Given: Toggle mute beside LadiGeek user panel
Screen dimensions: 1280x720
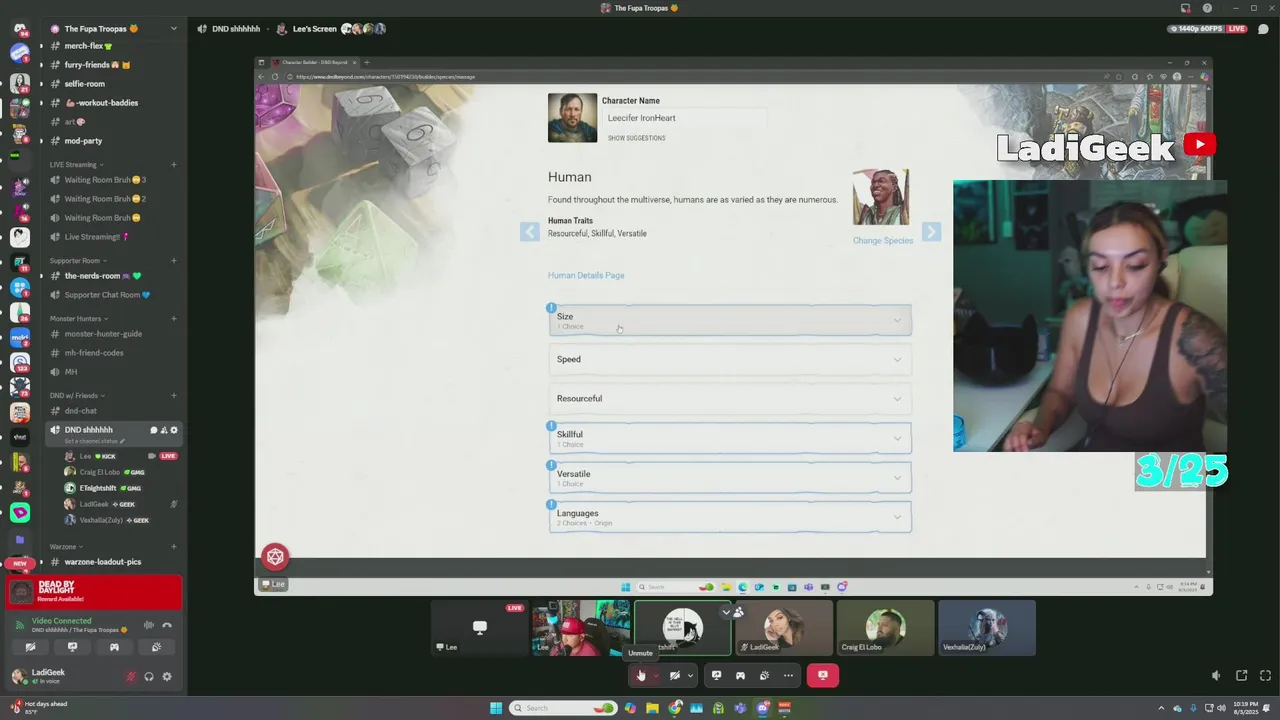Looking at the screenshot, I should coord(130,676).
